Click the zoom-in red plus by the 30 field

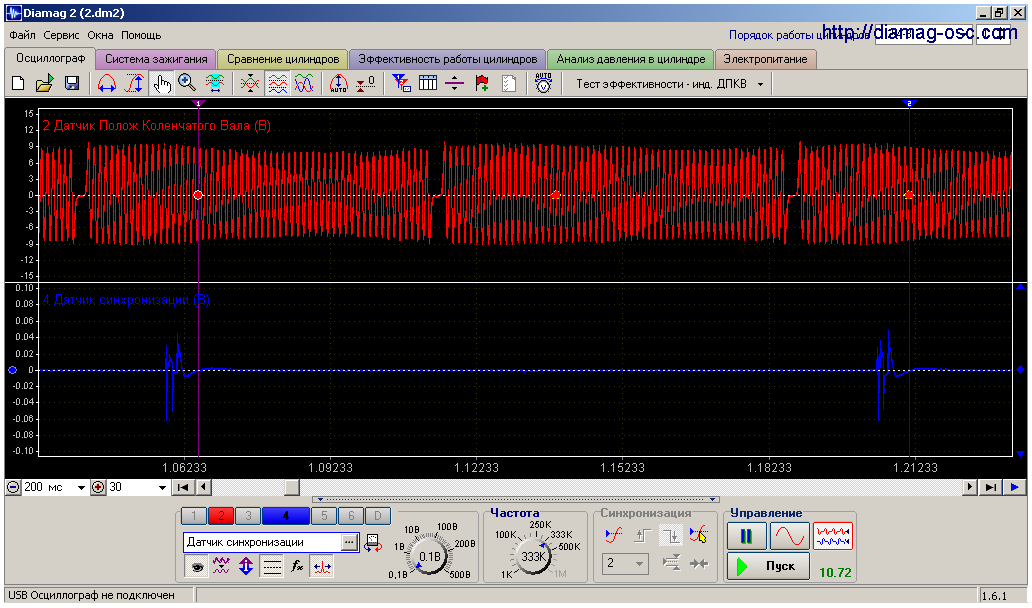point(98,488)
